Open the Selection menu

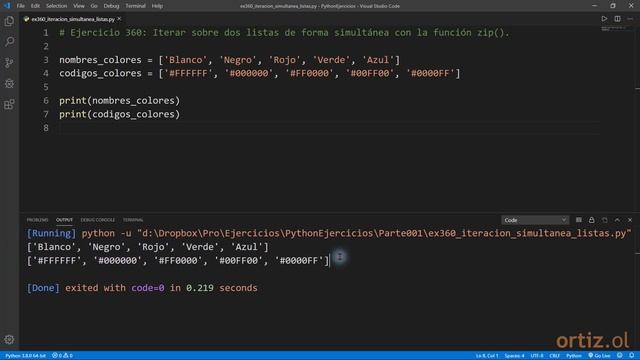pos(56,6)
